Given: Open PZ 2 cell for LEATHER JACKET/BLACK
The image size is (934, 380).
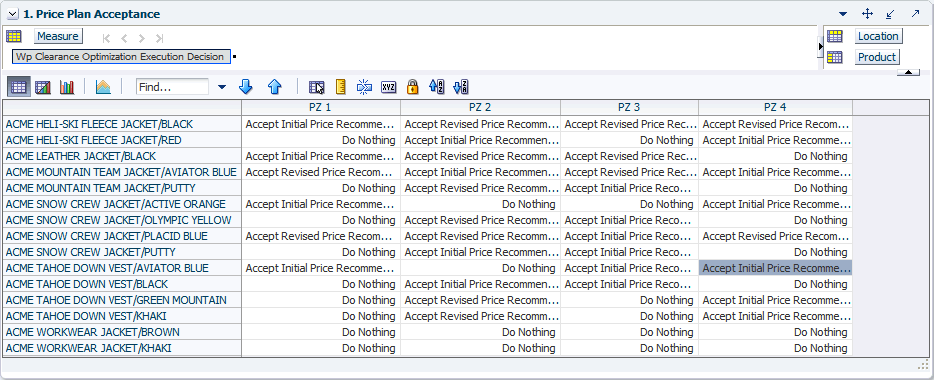Looking at the screenshot, I should (480, 156).
